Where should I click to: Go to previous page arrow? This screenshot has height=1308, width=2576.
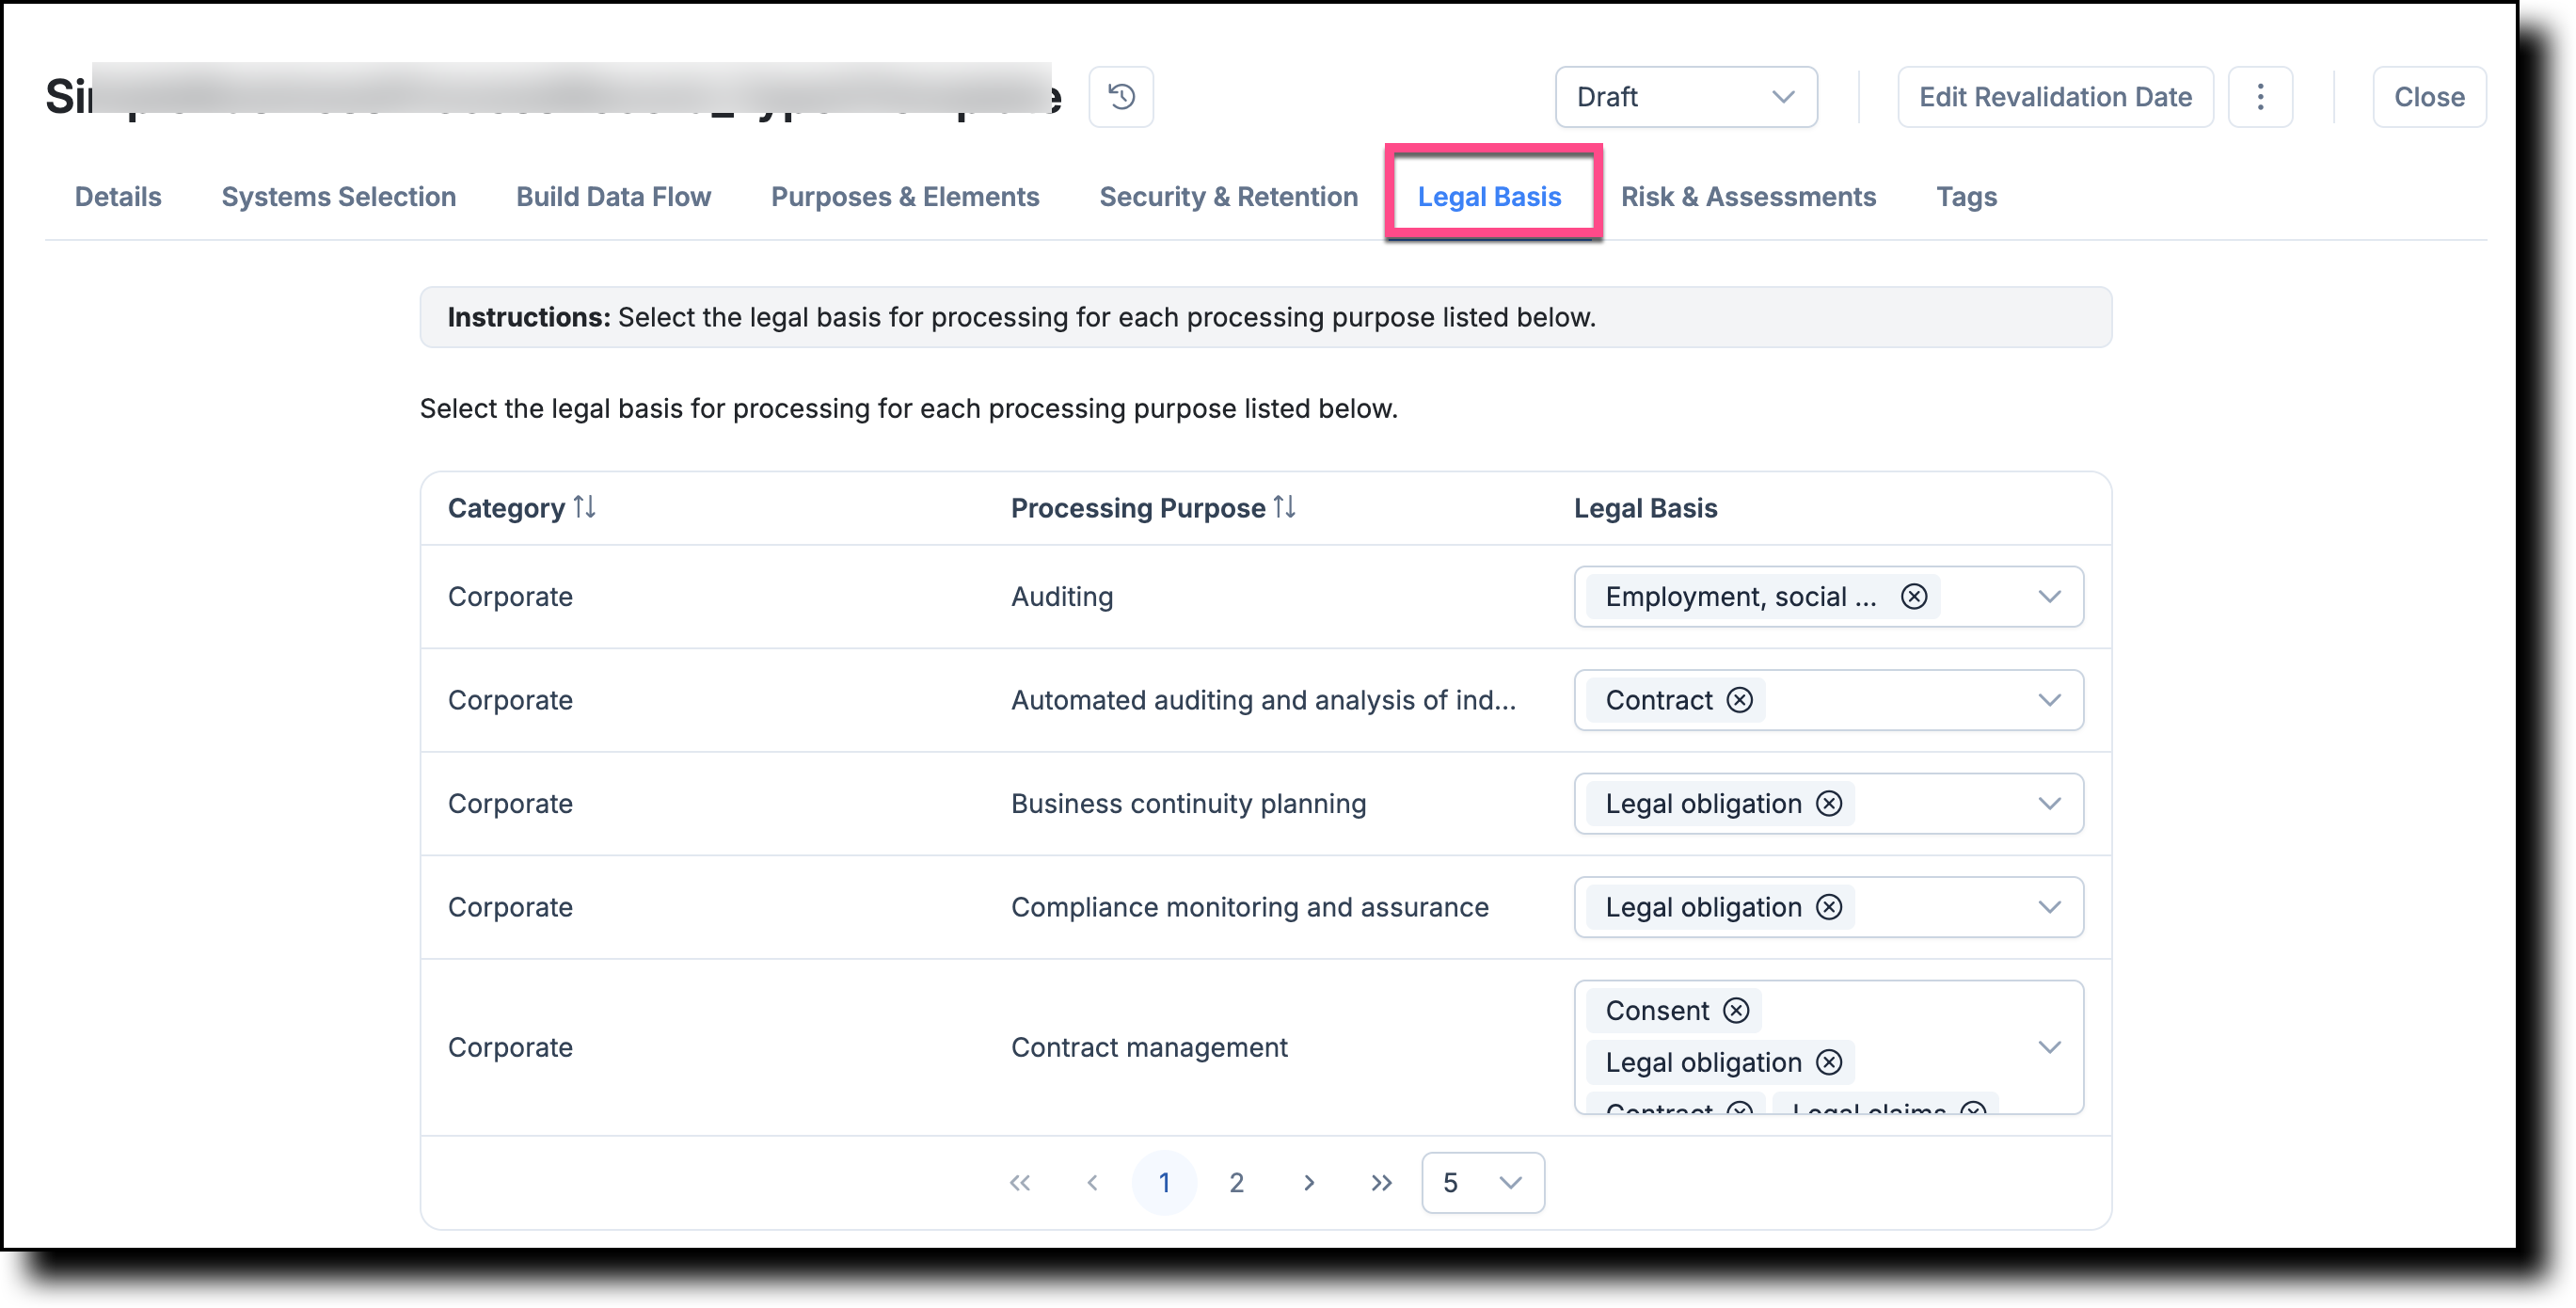1092,1183
